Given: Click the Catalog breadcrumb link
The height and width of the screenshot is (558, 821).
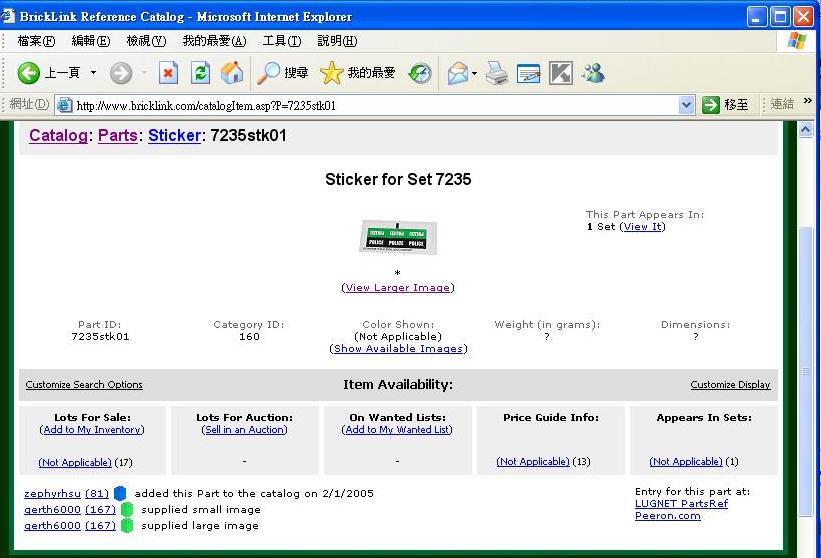Looking at the screenshot, I should tap(58, 136).
